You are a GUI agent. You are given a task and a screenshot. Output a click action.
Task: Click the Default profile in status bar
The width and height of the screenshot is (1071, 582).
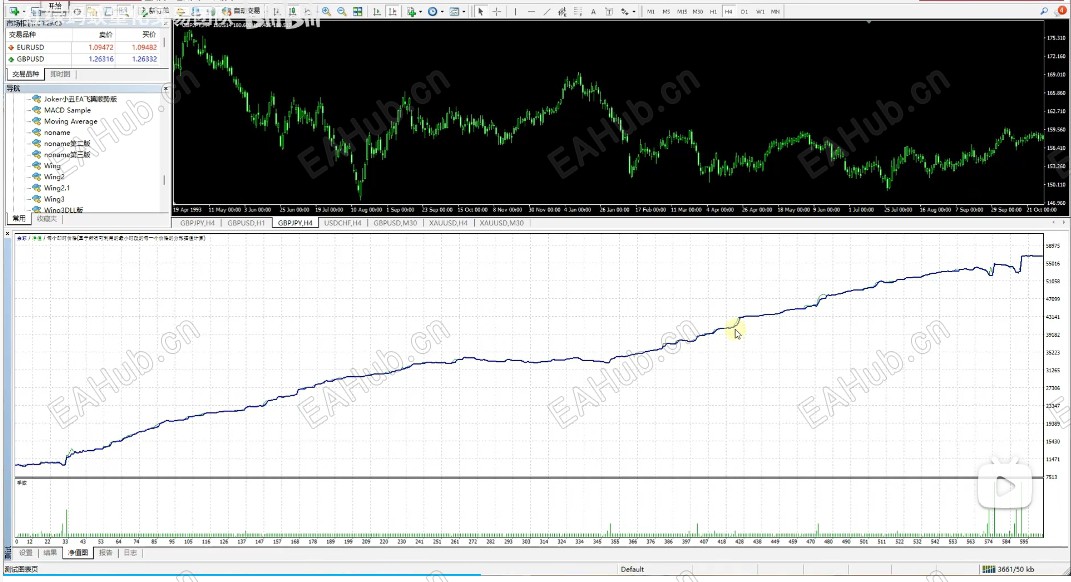(632, 569)
